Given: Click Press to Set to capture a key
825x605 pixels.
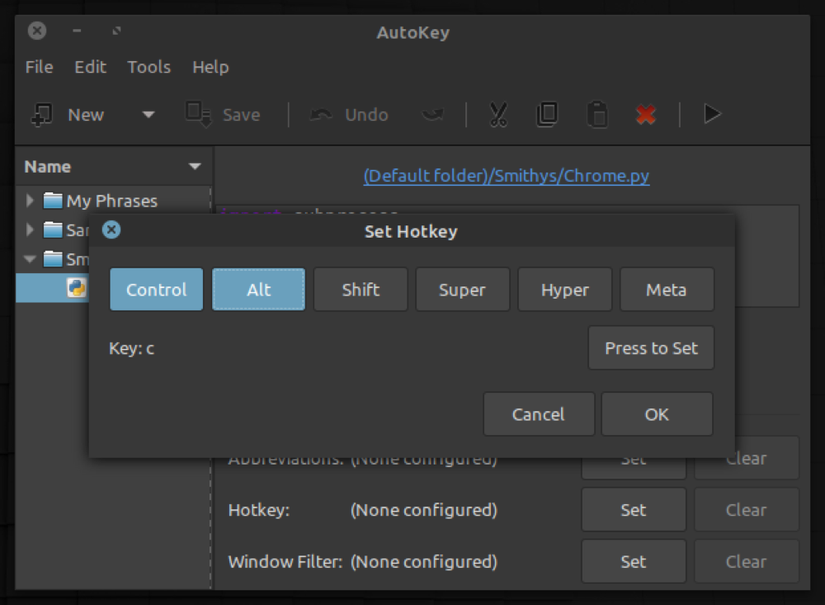Looking at the screenshot, I should (651, 348).
